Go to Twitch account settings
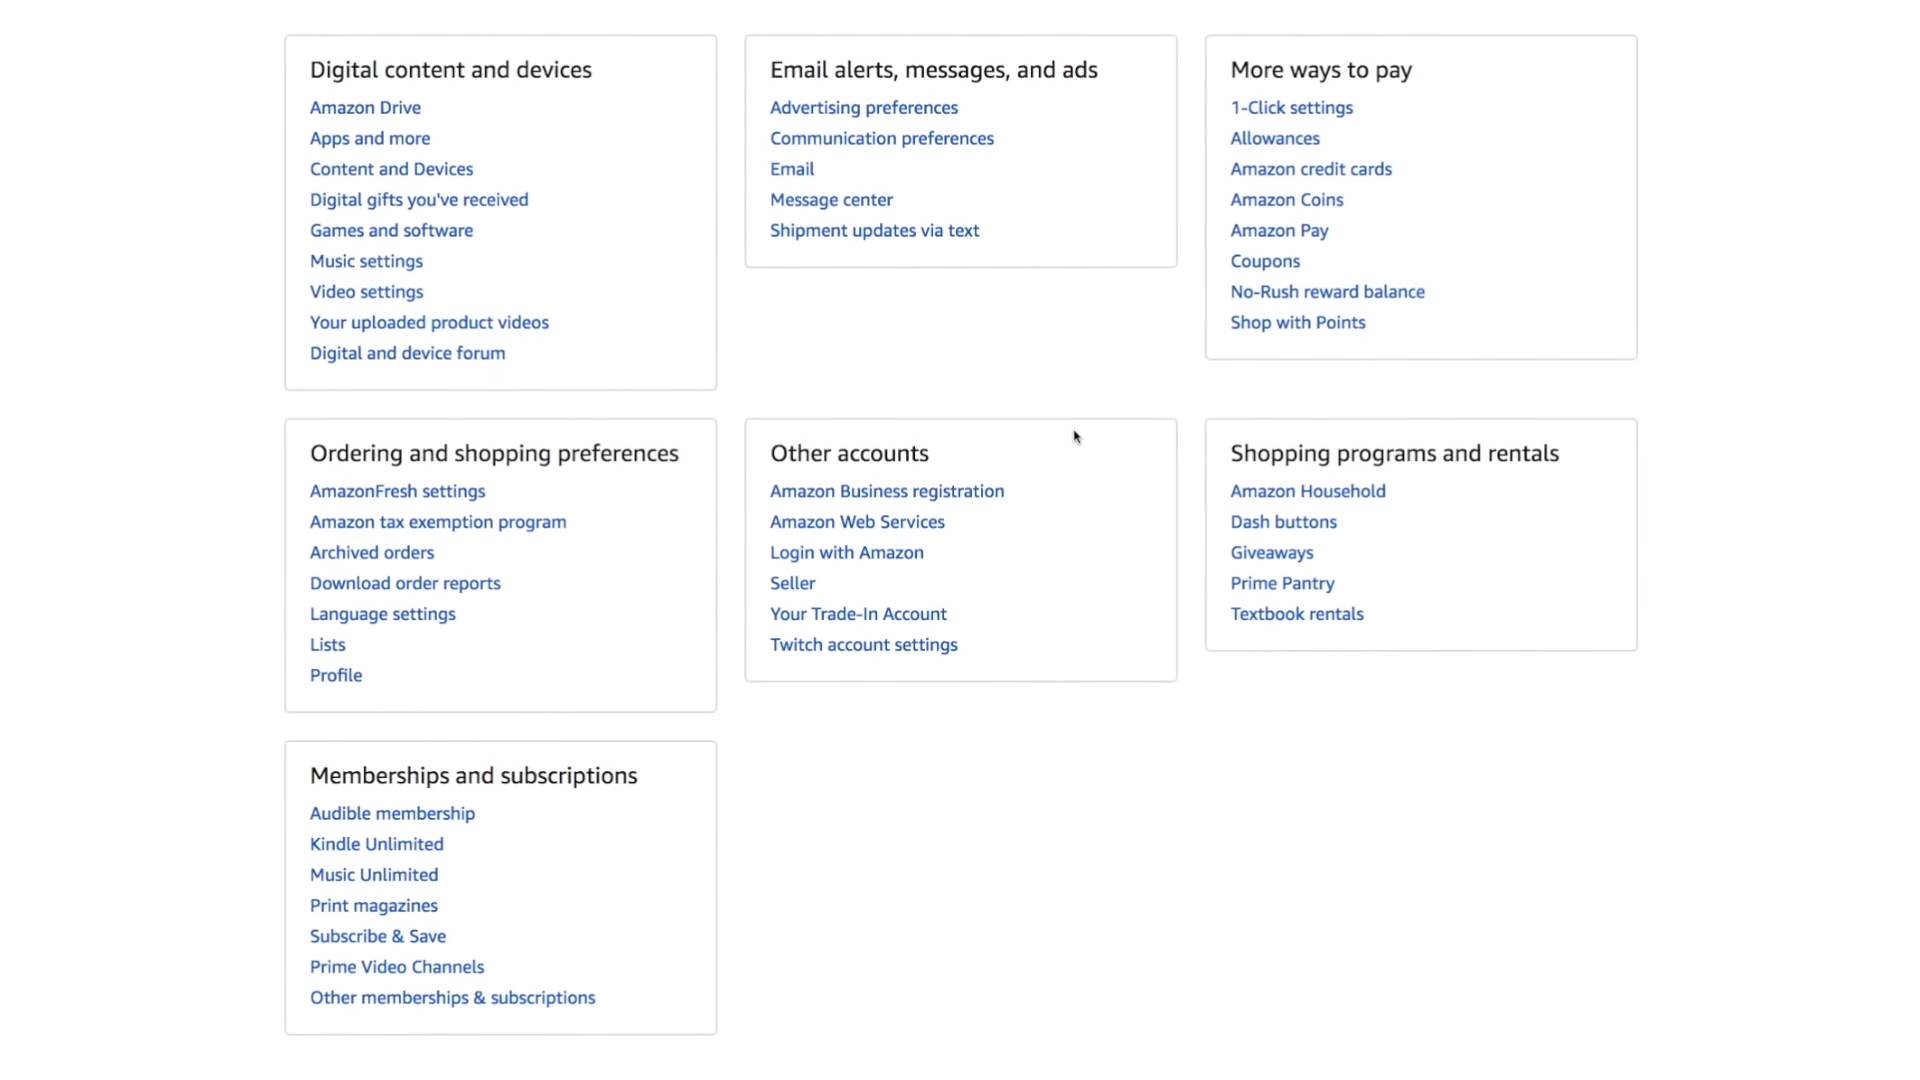1920x1080 pixels. 863,645
